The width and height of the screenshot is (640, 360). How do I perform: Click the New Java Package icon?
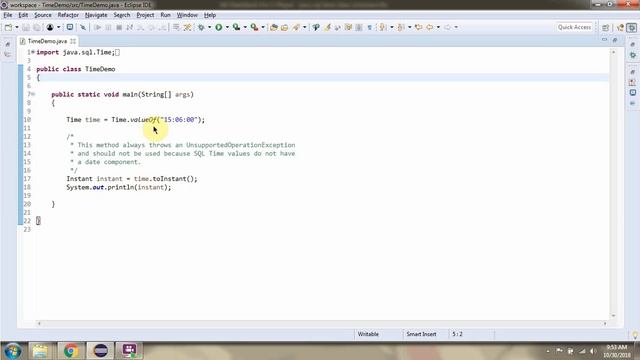click(274, 27)
